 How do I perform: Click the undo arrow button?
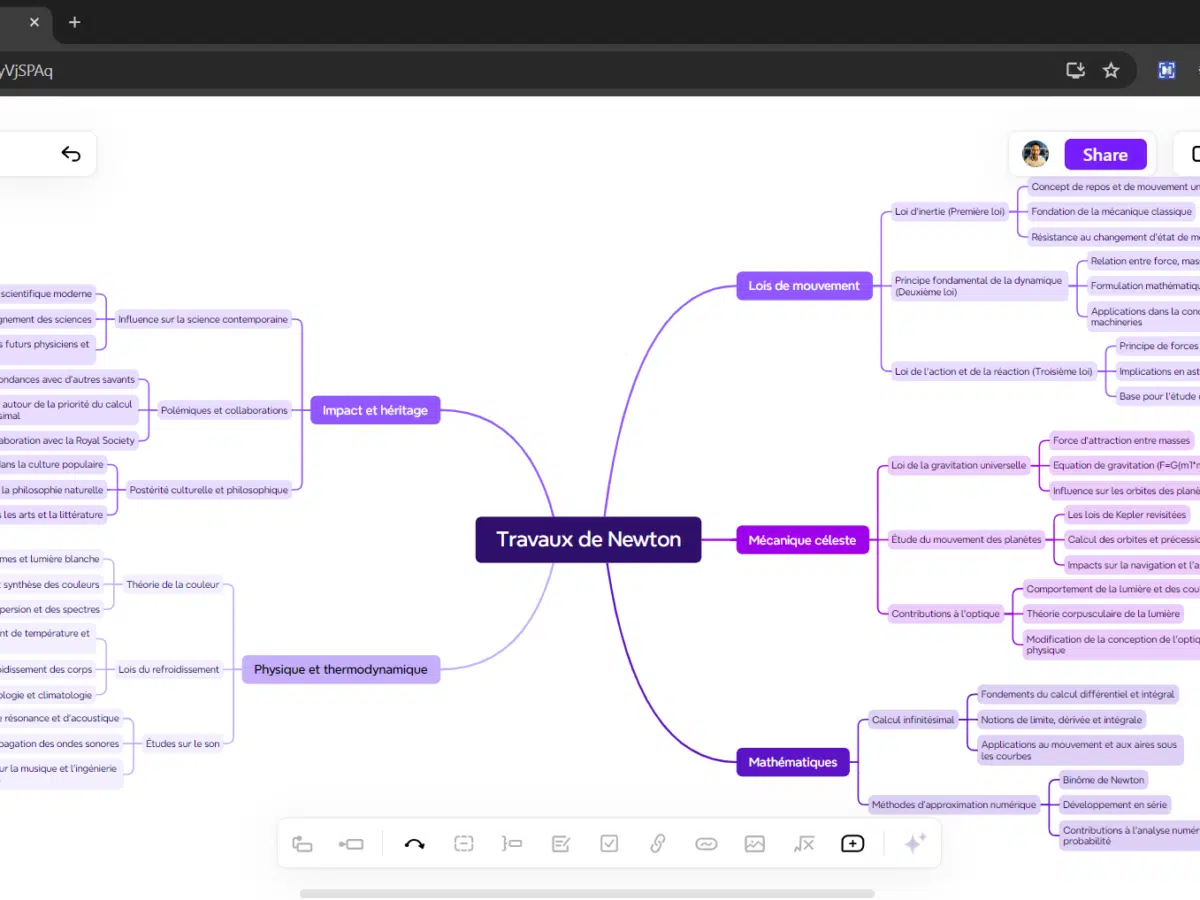[71, 154]
